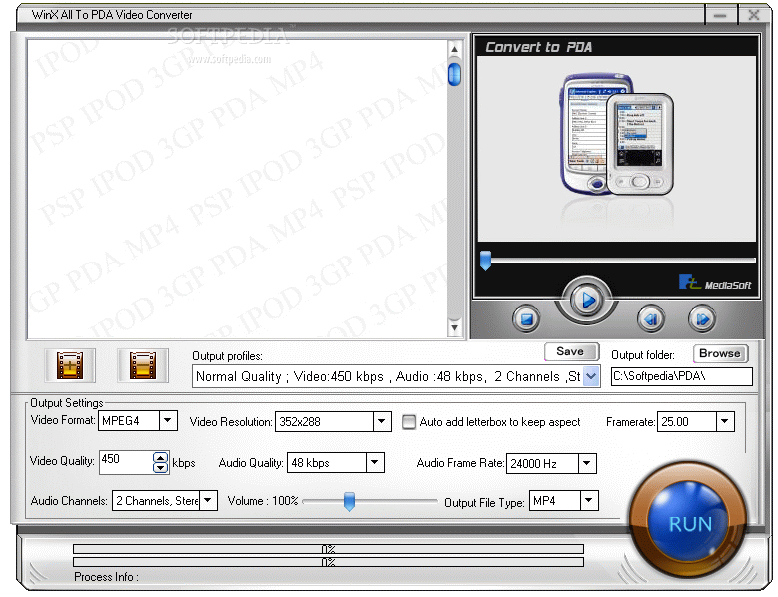This screenshot has height=597, width=778.
Task: Click inside the Output folder path field
Action: click(682, 376)
